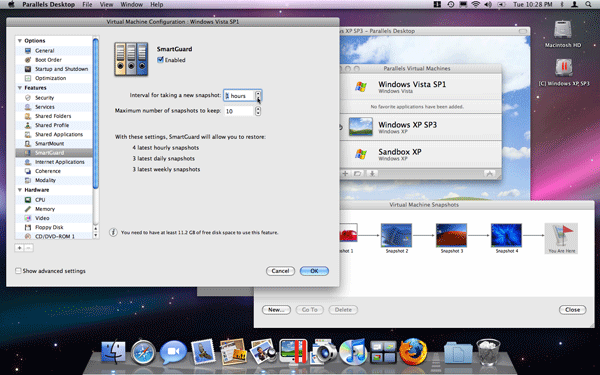Open the Help menu
Screen dimensions: 600x375
157,5
